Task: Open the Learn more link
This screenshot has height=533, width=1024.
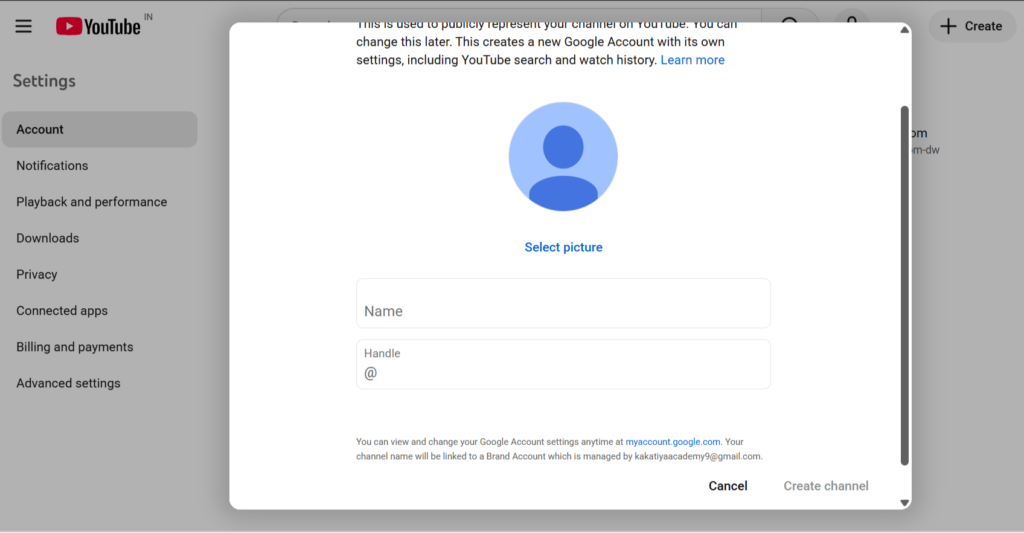Action: coord(692,60)
